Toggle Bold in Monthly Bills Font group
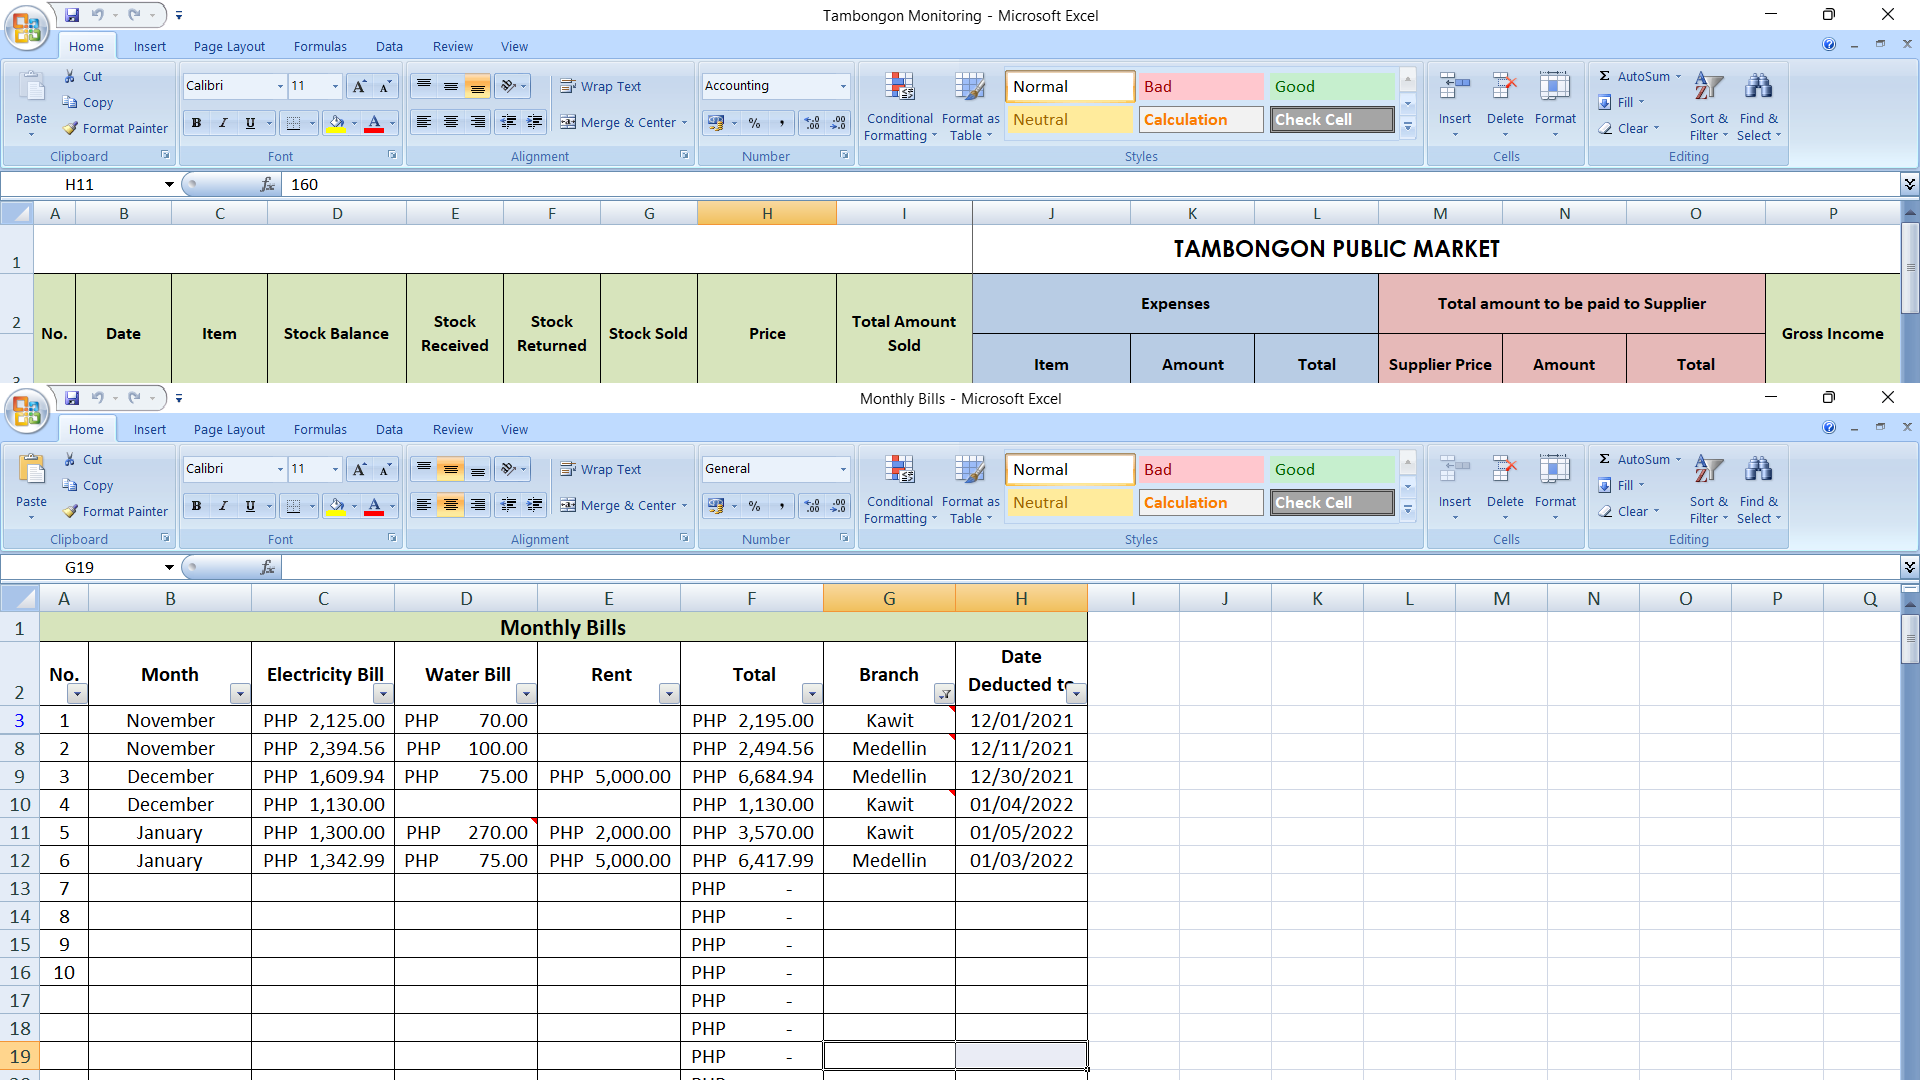This screenshot has height=1080, width=1920. click(196, 506)
